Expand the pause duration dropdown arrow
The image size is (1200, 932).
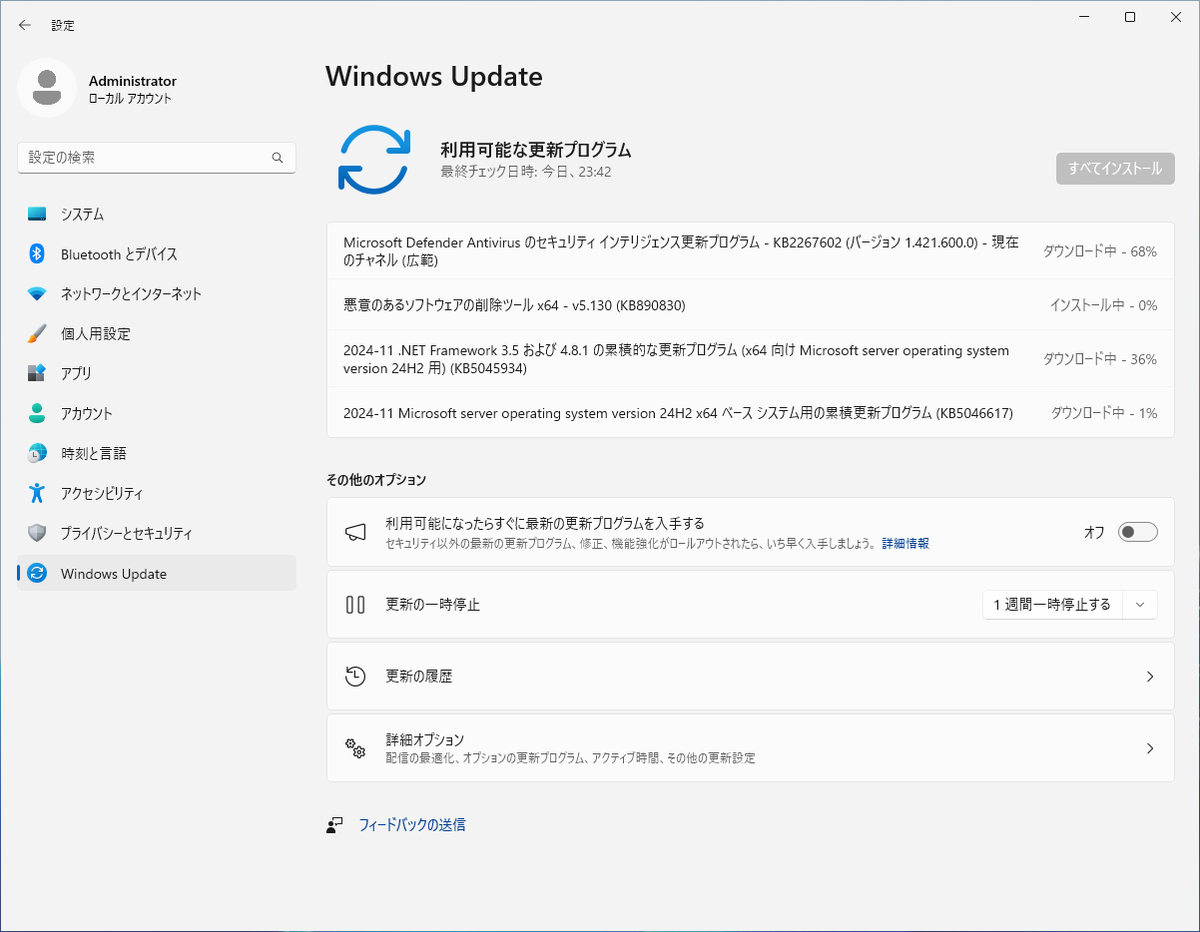(x=1140, y=604)
